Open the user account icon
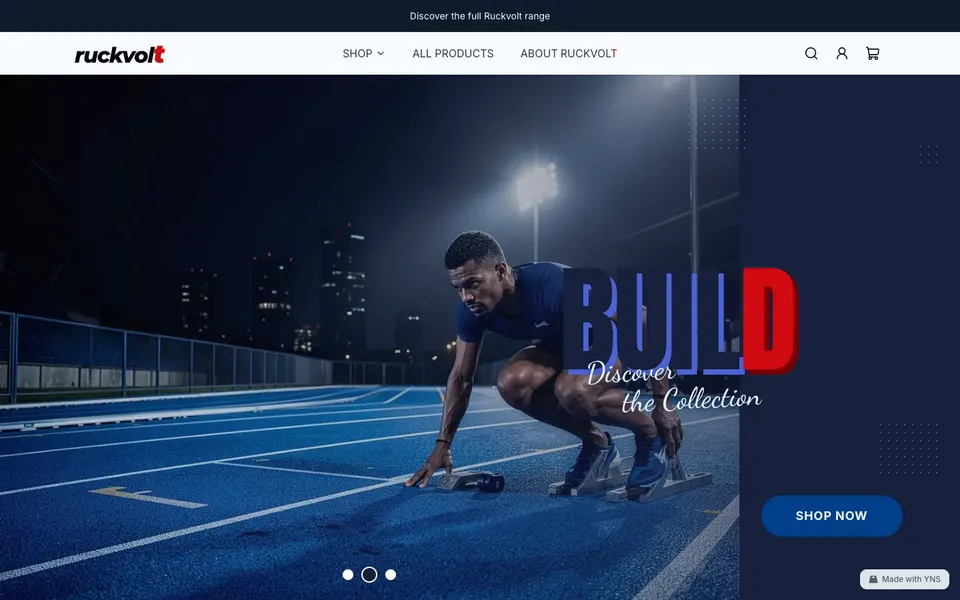The width and height of the screenshot is (960, 600). [842, 53]
